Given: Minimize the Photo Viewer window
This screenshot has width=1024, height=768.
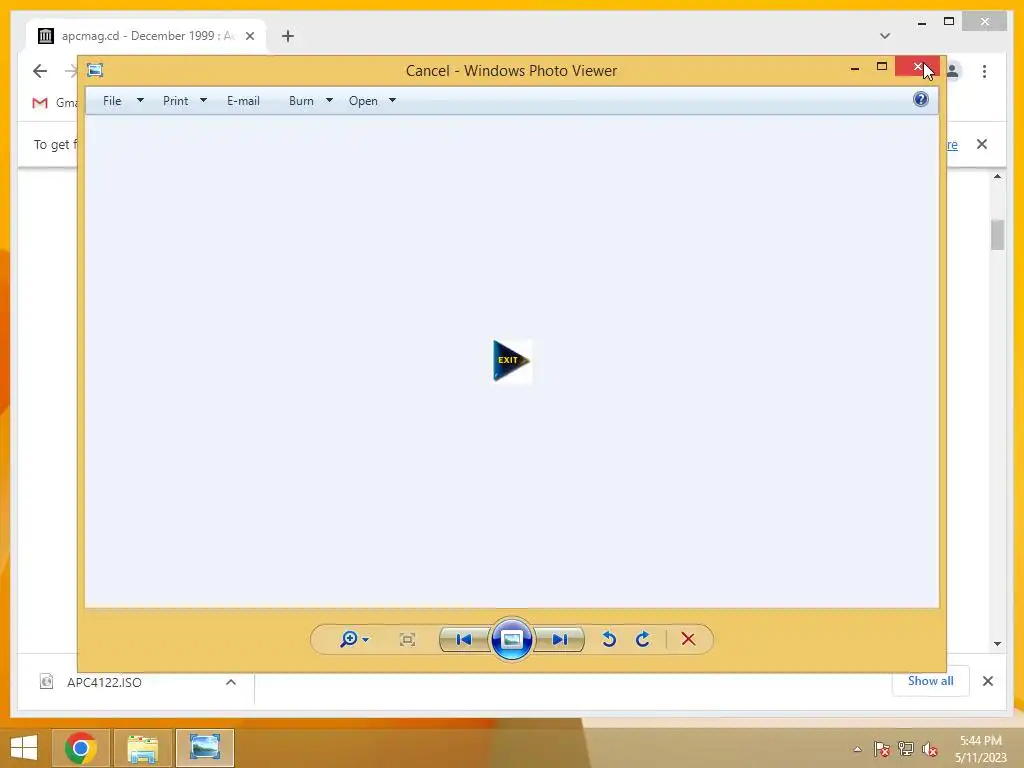Looking at the screenshot, I should pos(855,67).
